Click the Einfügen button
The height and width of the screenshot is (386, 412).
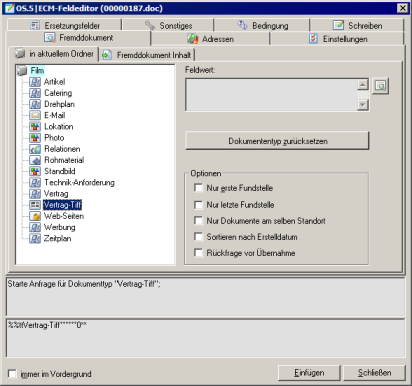point(309,373)
